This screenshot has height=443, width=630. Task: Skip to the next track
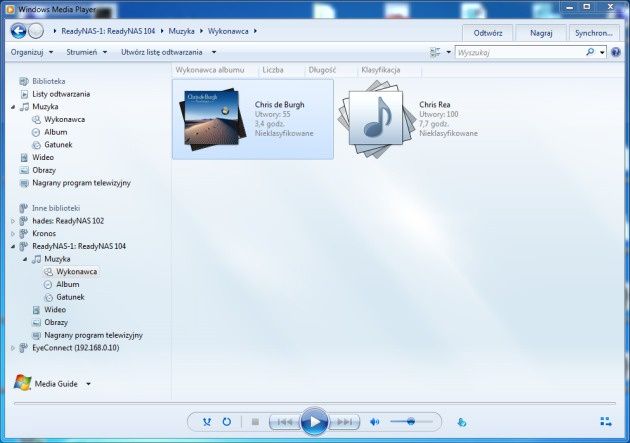[344, 422]
